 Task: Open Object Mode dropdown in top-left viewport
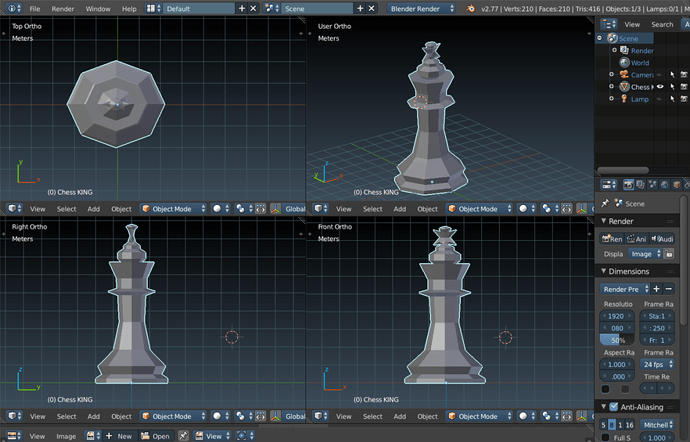tap(172, 209)
